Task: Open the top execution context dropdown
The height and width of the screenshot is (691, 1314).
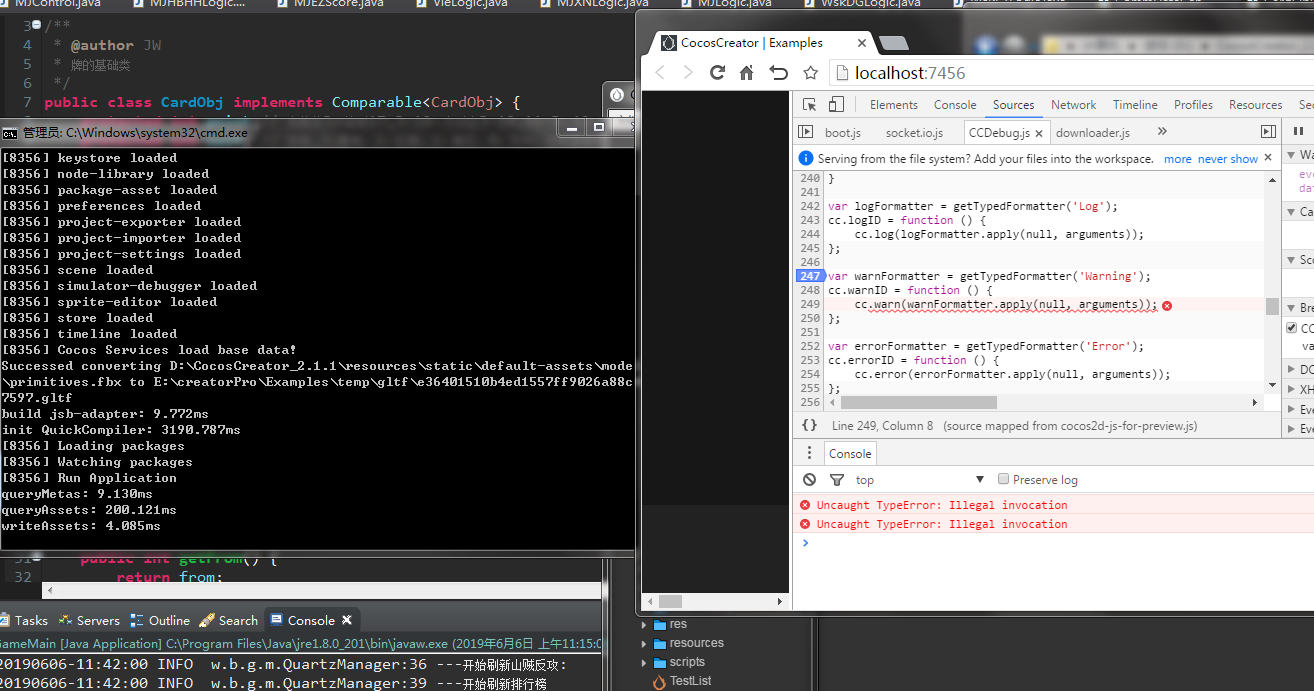Action: [x=979, y=480]
